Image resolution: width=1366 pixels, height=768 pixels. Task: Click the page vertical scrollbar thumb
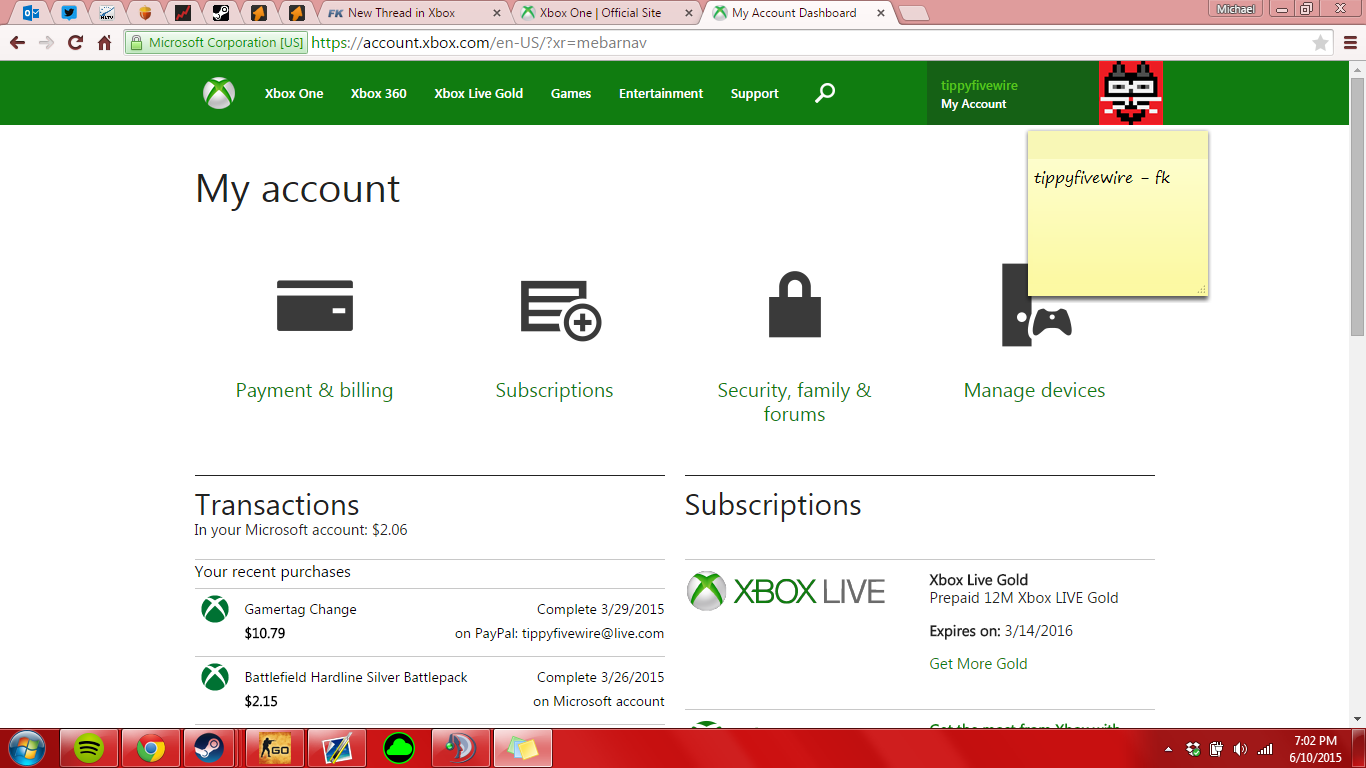[1357, 205]
